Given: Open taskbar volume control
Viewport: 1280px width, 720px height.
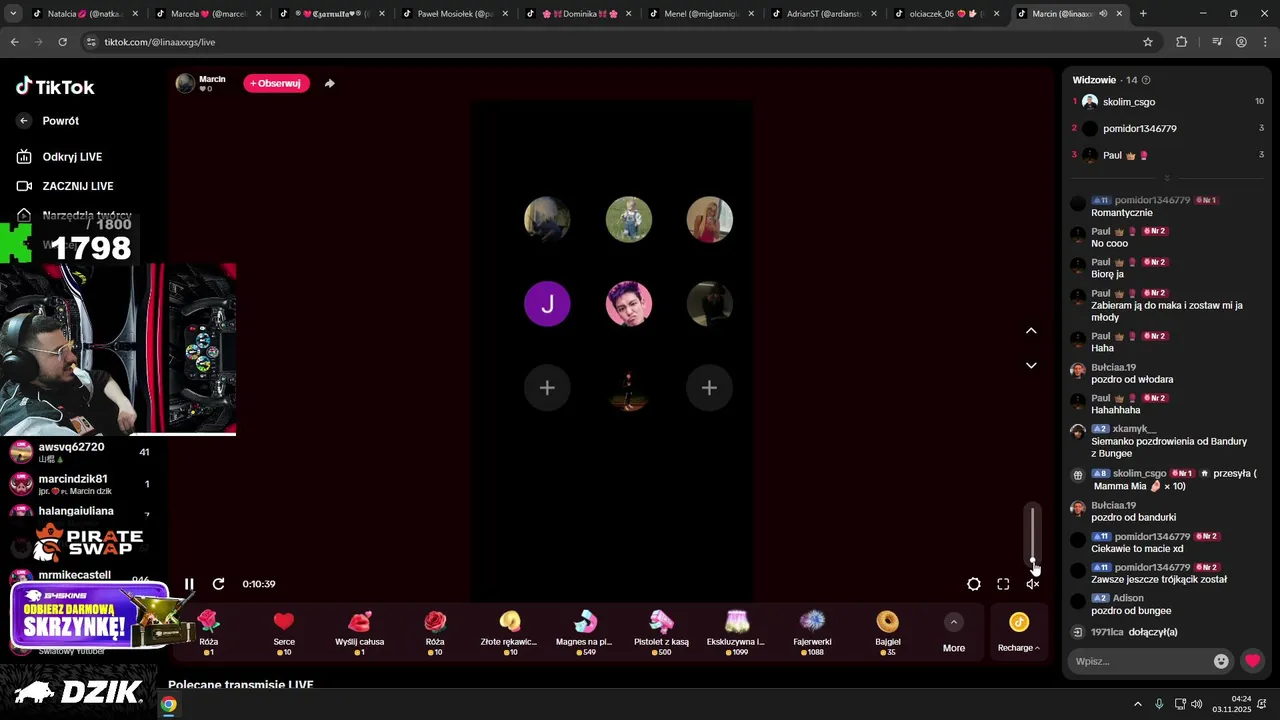Looking at the screenshot, I should click(x=1197, y=704).
